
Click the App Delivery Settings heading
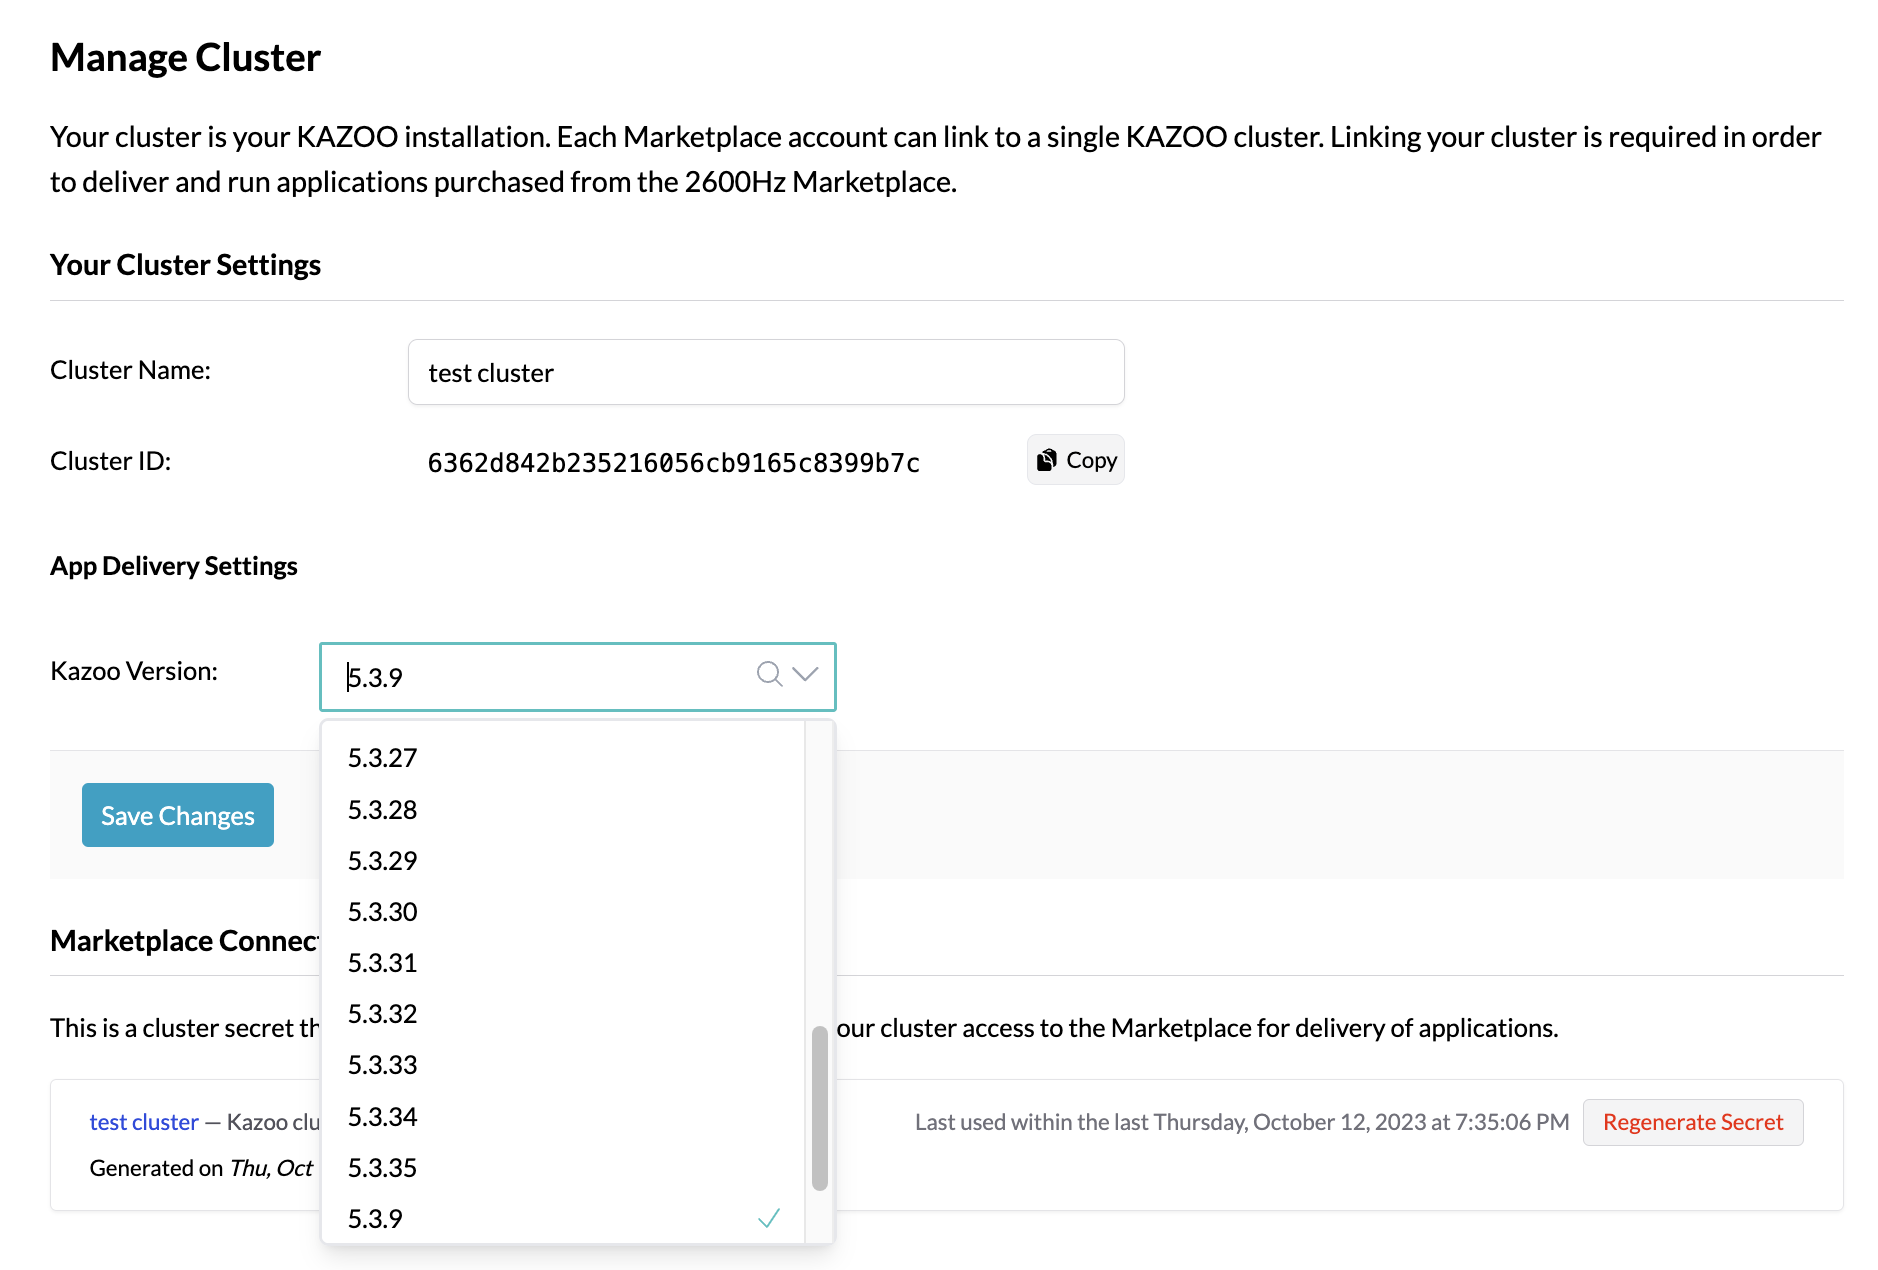coord(174,566)
